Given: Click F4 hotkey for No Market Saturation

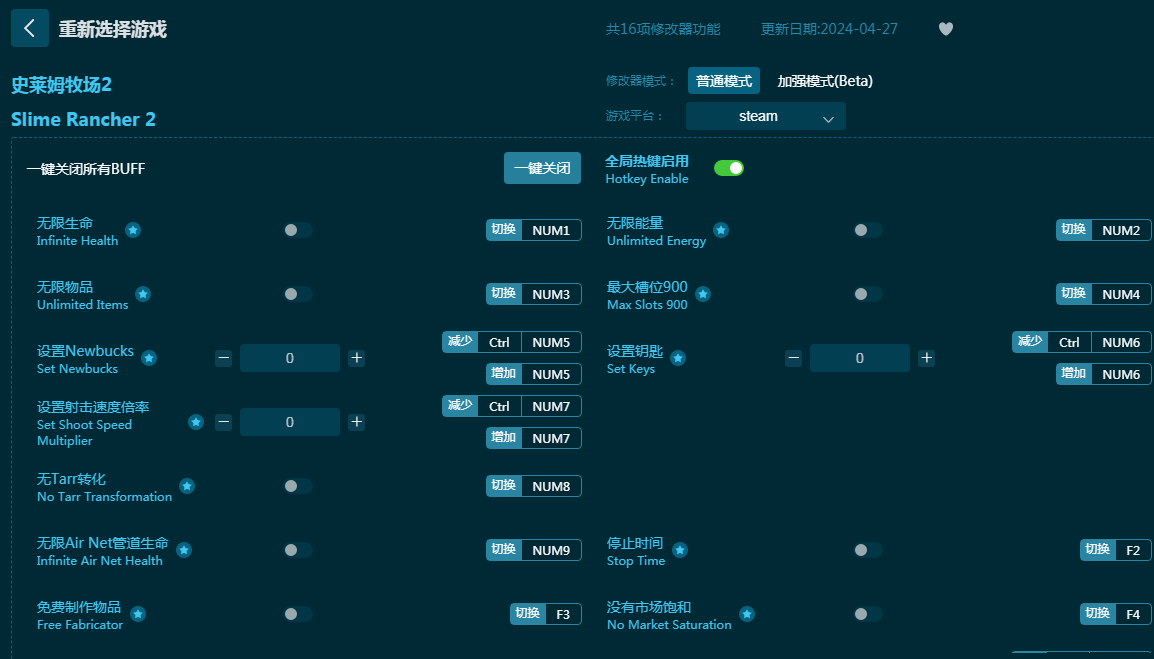Looking at the screenshot, I should coord(1116,614).
